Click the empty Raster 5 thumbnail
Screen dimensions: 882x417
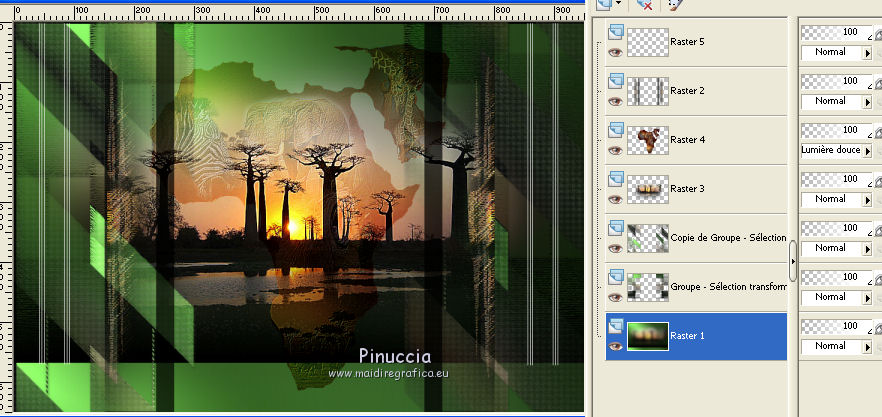click(x=647, y=42)
